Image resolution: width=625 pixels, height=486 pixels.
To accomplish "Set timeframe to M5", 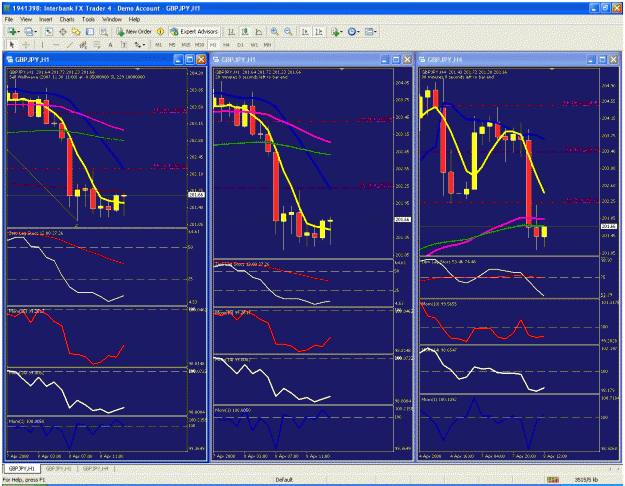I will [172, 45].
